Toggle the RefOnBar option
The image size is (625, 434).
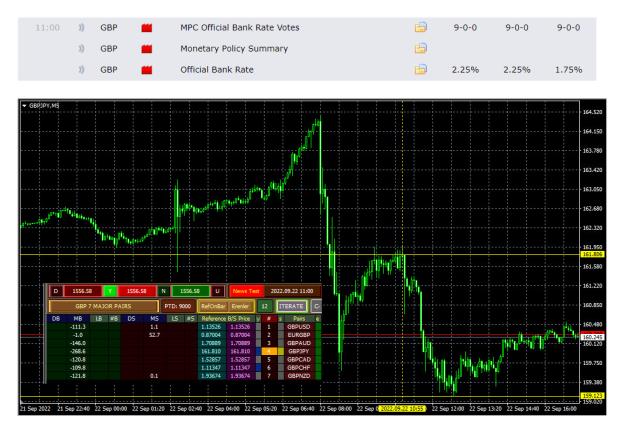[x=213, y=306]
